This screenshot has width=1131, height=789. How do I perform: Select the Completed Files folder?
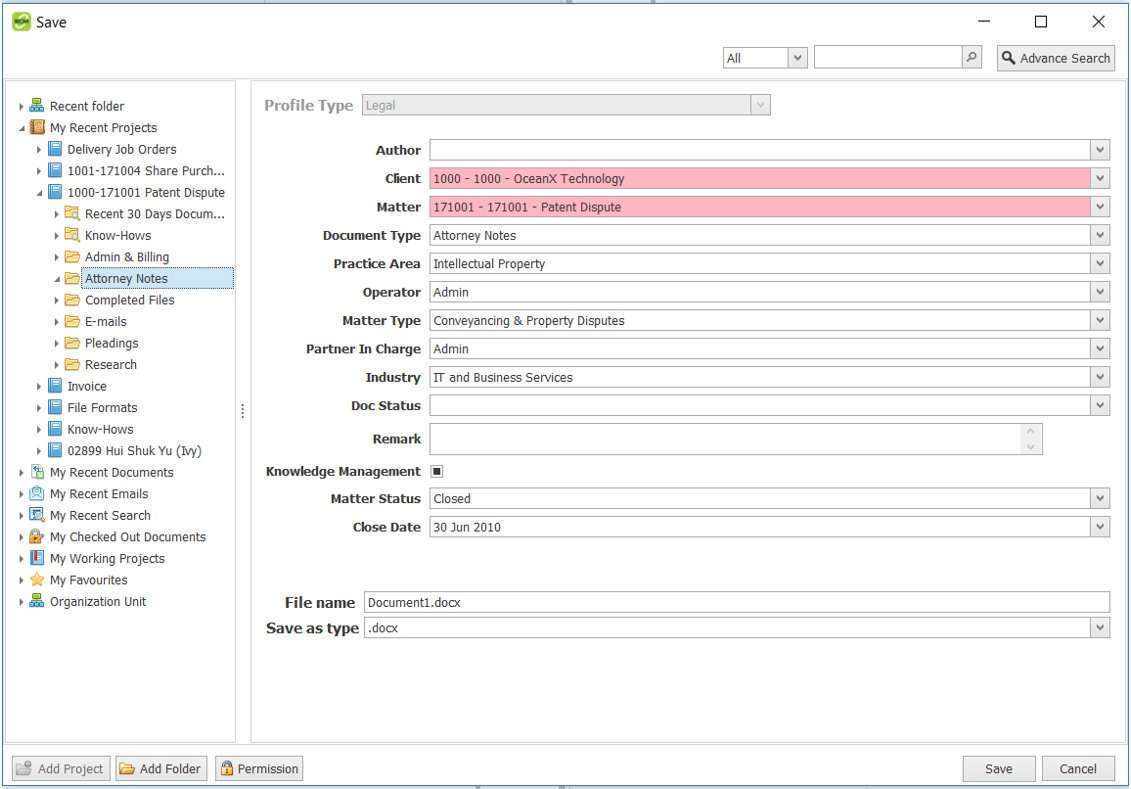(x=129, y=299)
